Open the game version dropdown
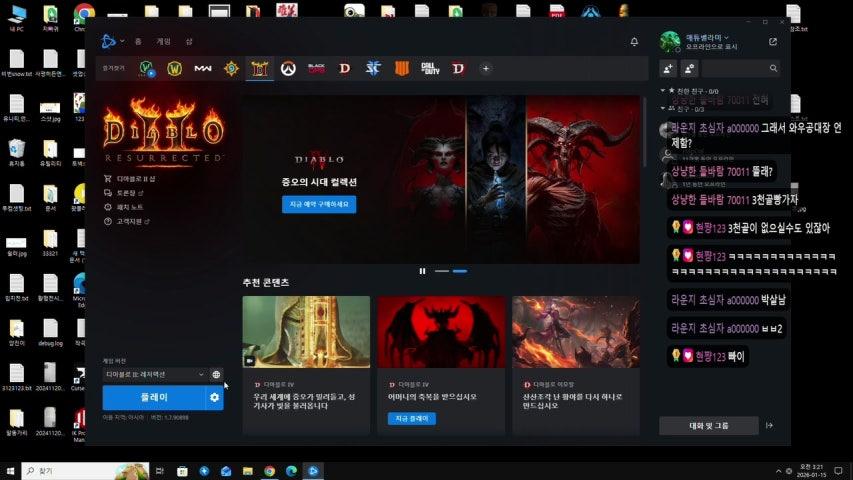This screenshot has height=480, width=853. tap(155, 374)
